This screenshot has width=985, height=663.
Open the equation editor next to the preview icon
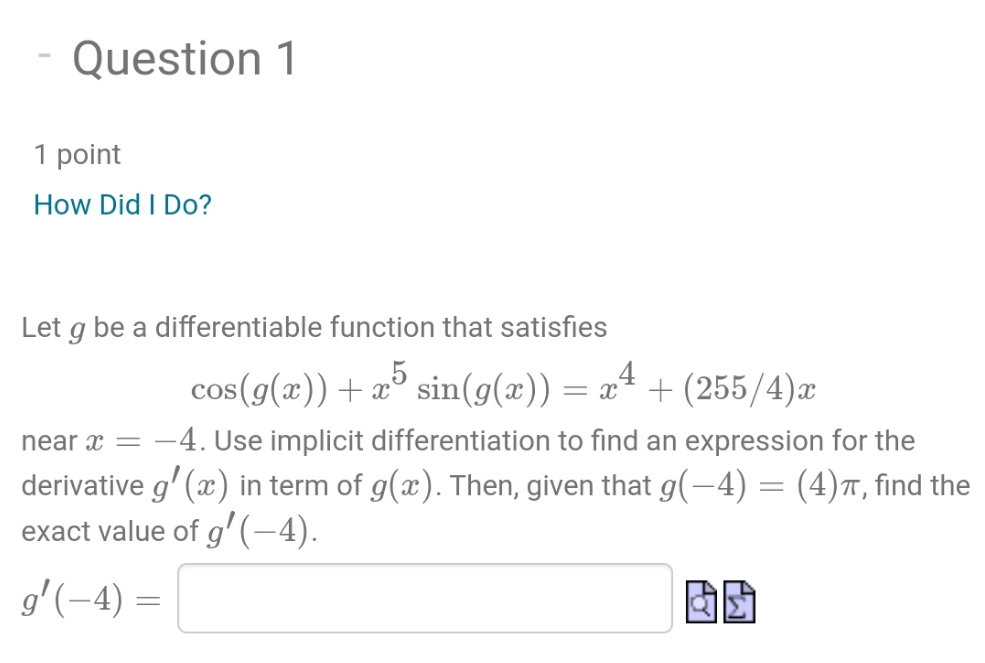coord(737,600)
